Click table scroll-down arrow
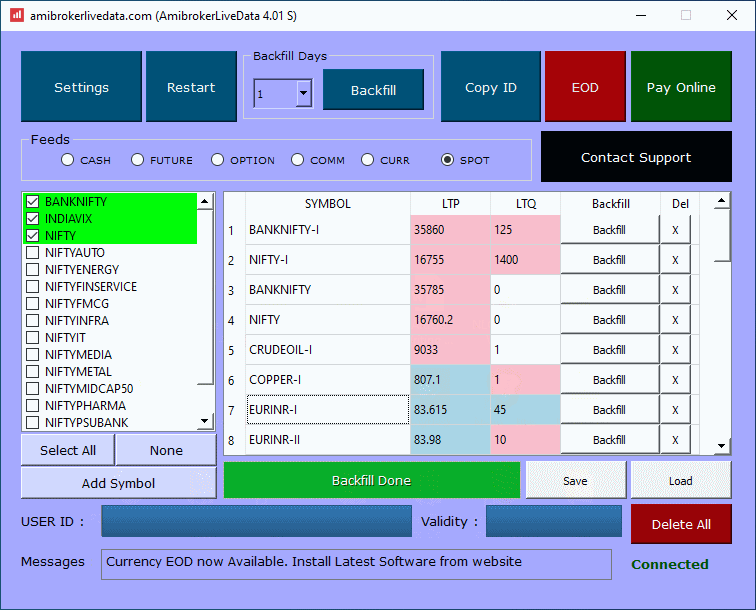Viewport: 756px width, 610px height. click(x=721, y=446)
